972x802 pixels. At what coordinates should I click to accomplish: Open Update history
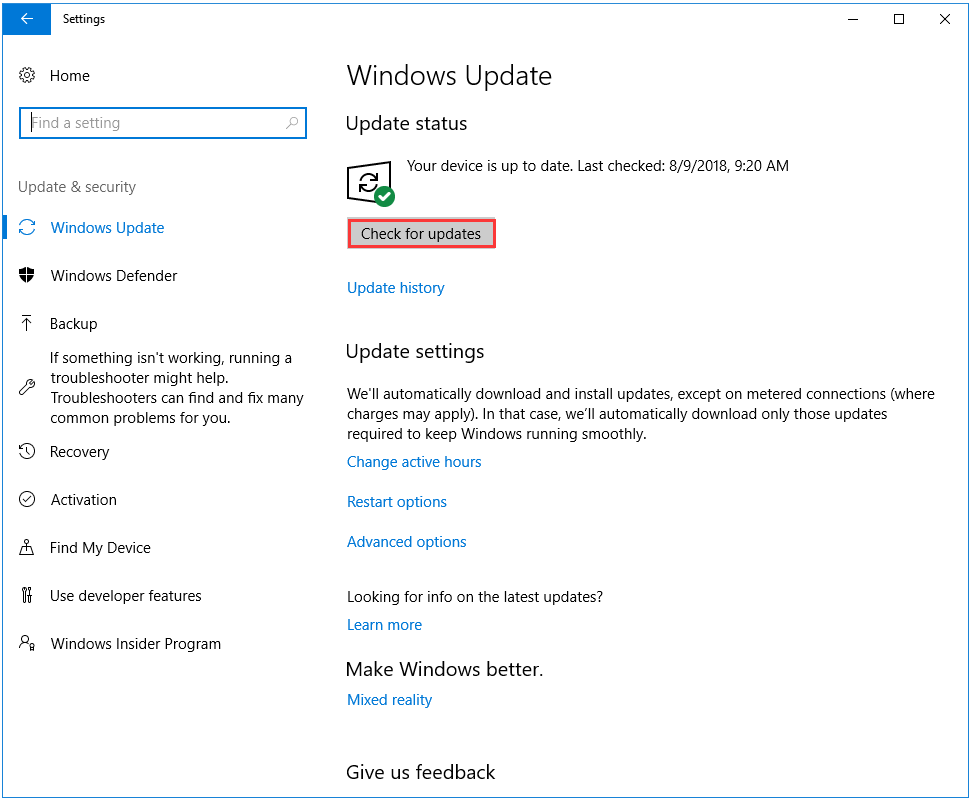[395, 287]
